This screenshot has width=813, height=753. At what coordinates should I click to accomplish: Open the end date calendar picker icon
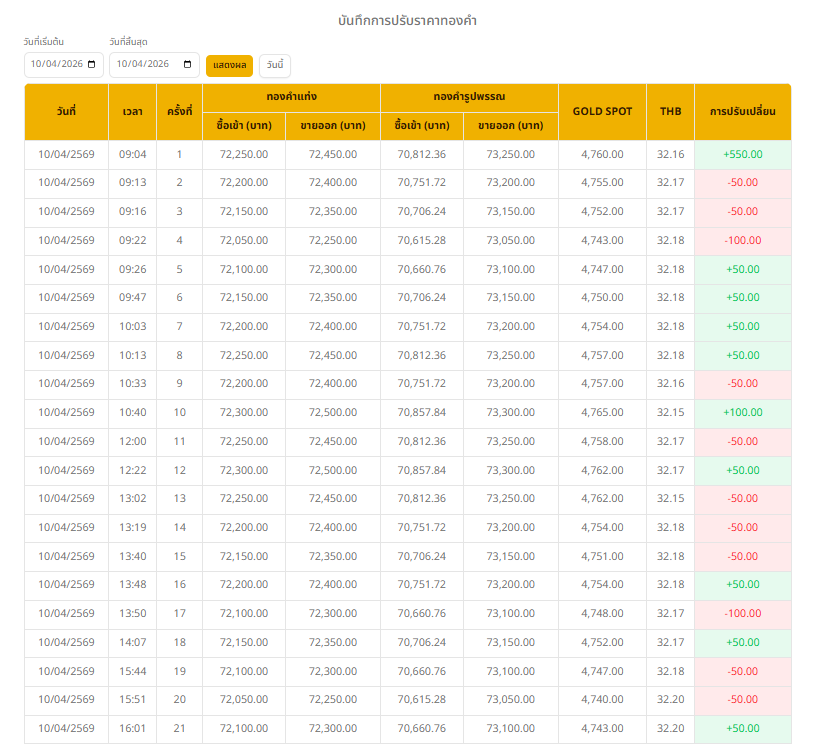tap(187, 64)
